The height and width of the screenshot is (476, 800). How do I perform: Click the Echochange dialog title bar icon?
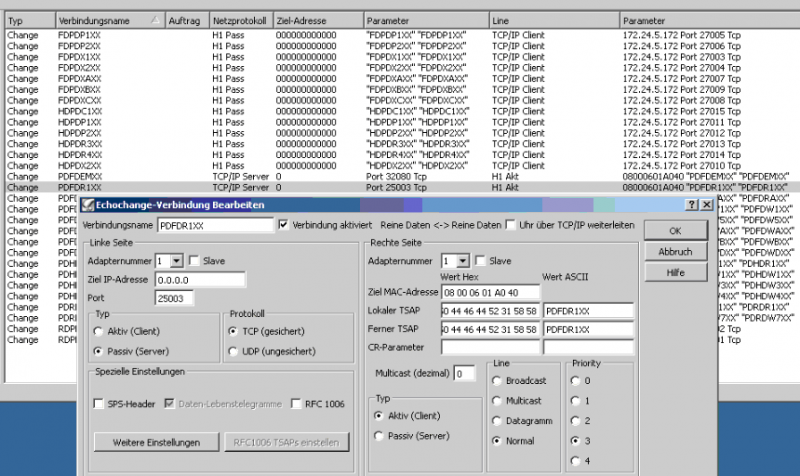[x=87, y=204]
